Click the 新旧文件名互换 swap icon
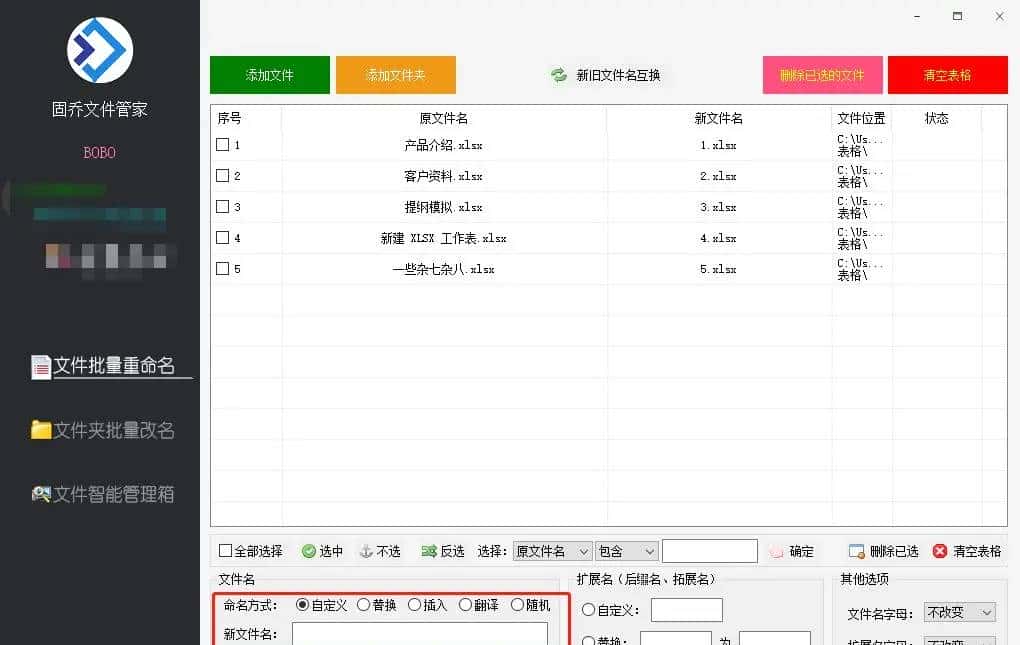Screen dimensions: 1020x645 [558, 74]
